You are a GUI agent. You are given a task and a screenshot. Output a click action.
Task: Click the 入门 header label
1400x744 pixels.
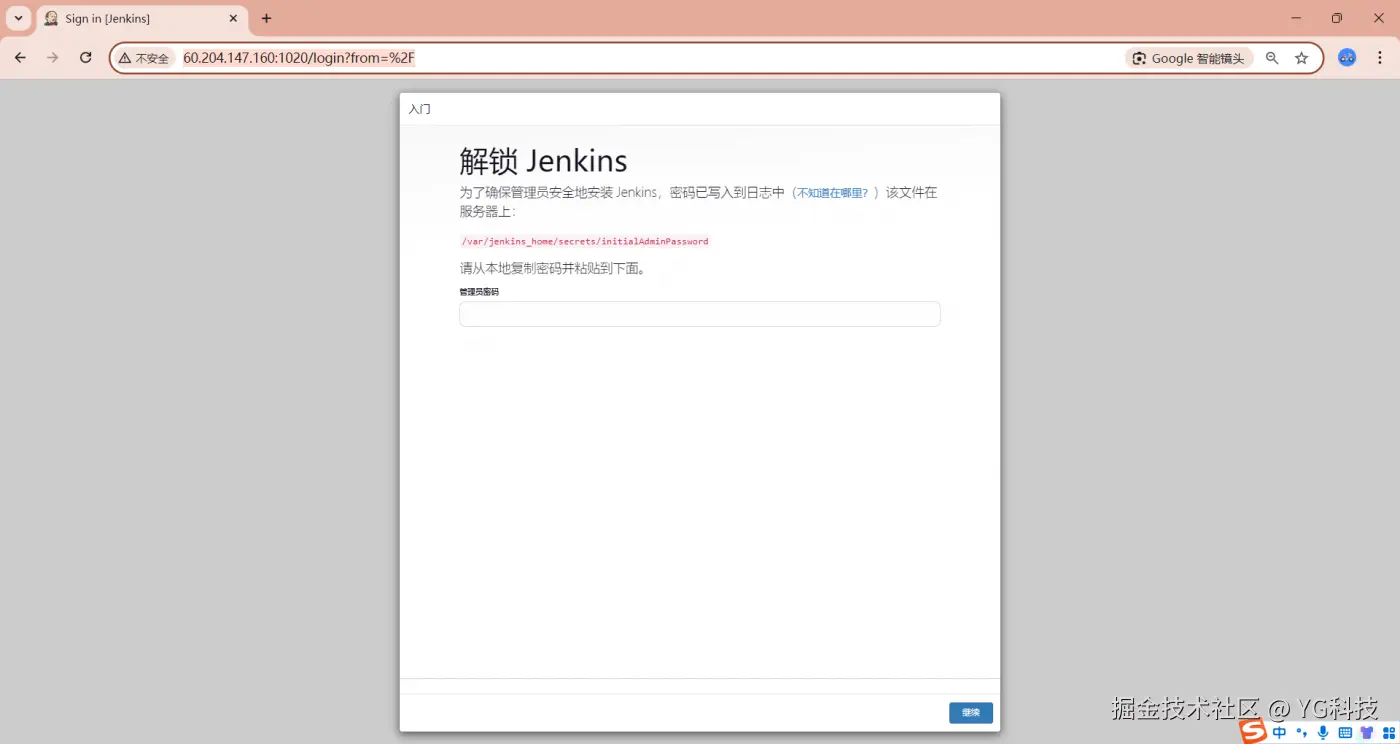[x=419, y=109]
